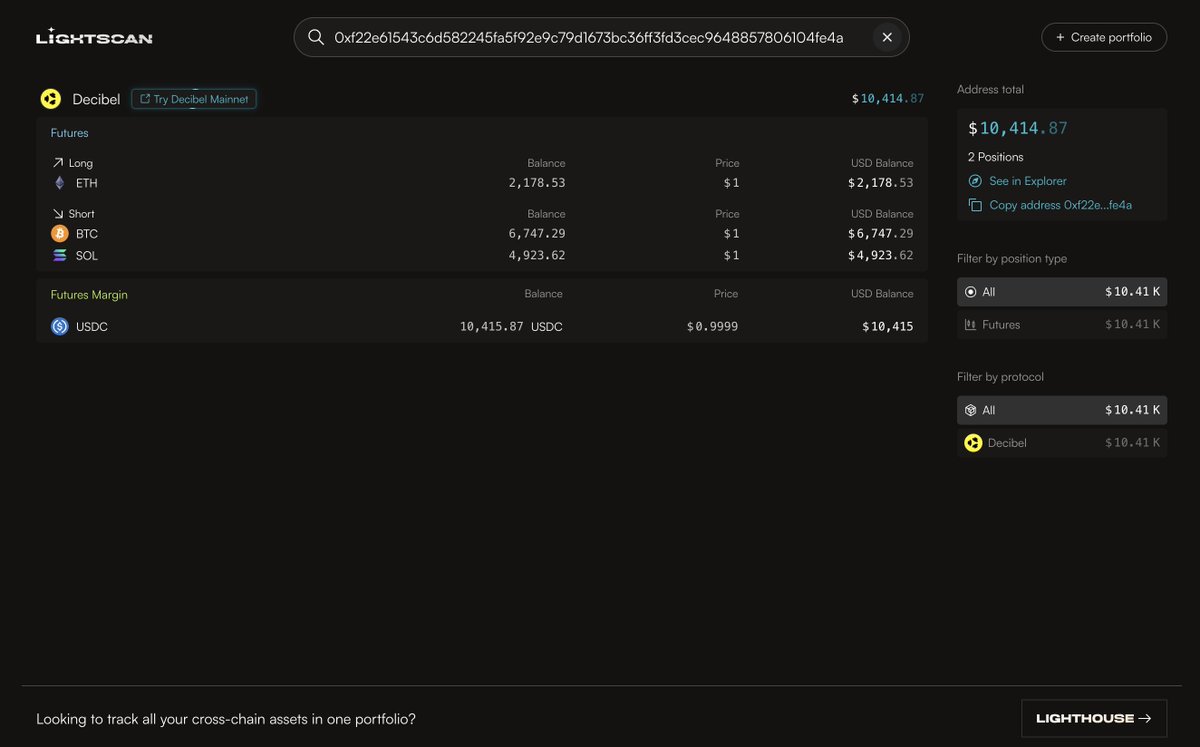Click the 2 Positions text

point(995,157)
